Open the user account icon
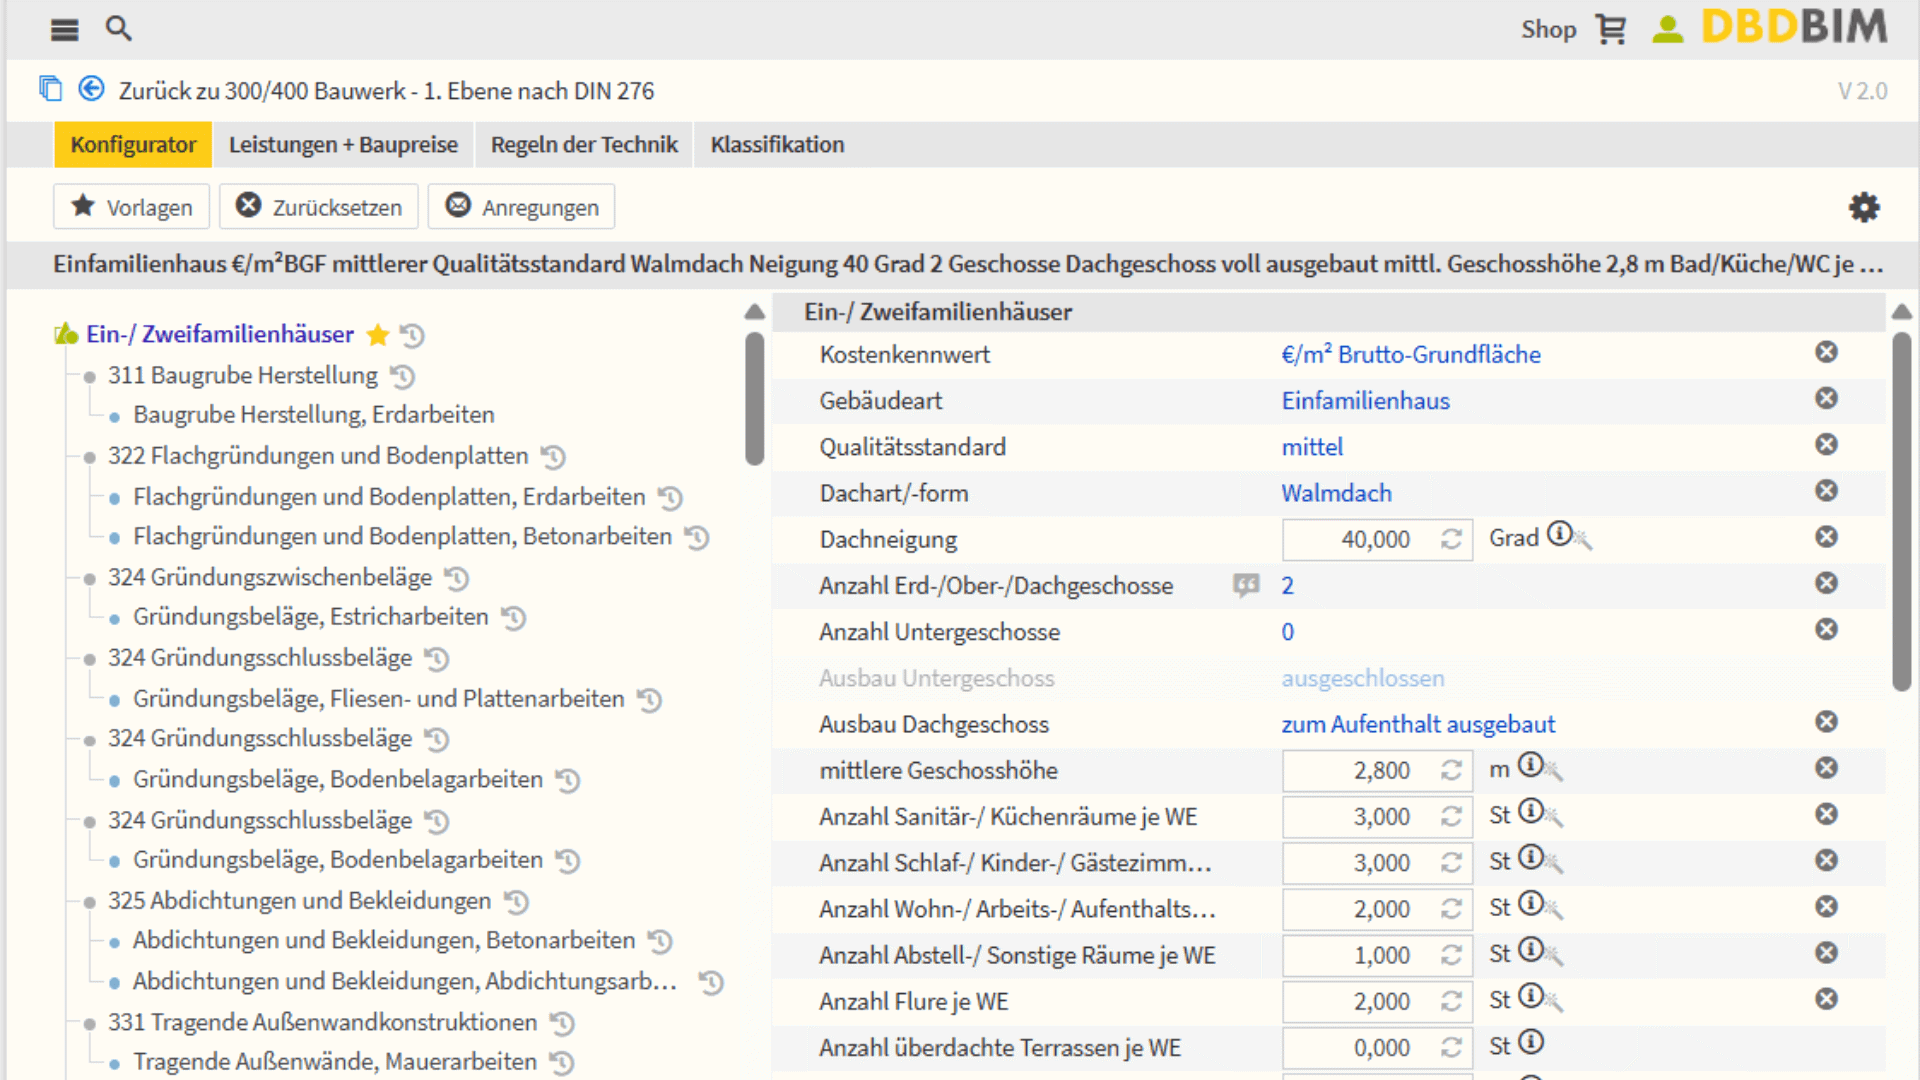Screen dimensions: 1920x1080 click(x=1667, y=29)
